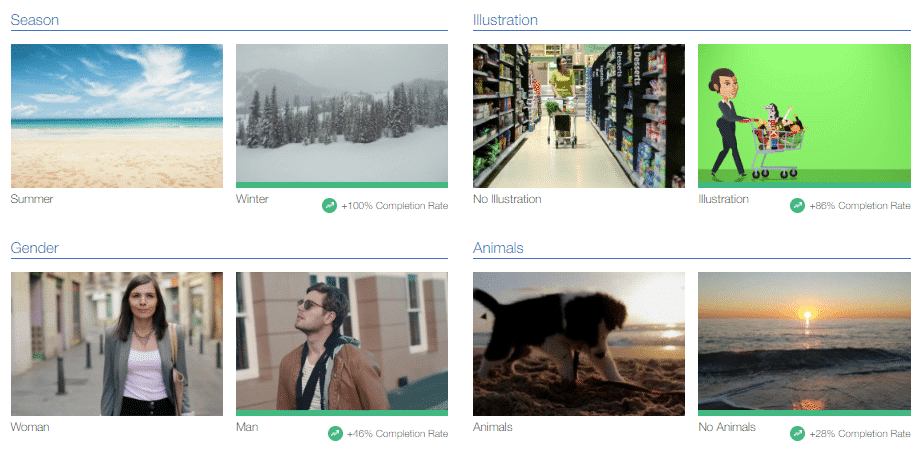Click the green bar under the Man image
Image resolution: width=920 pixels, height=463 pixels.
point(341,413)
